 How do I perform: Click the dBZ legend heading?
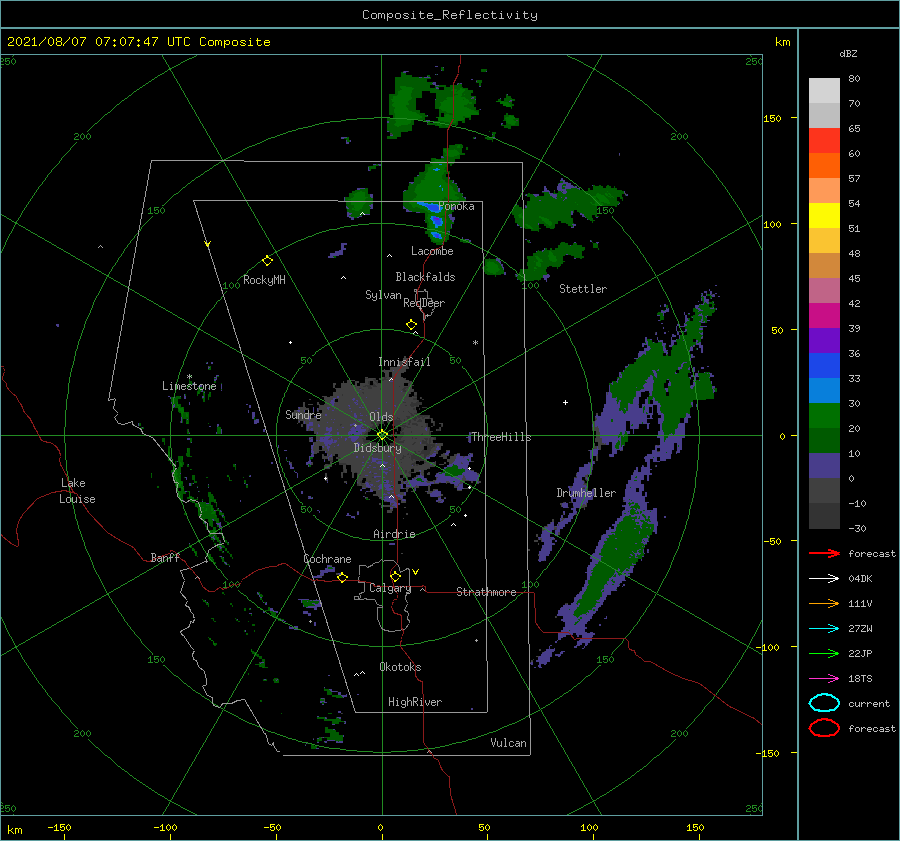point(848,53)
